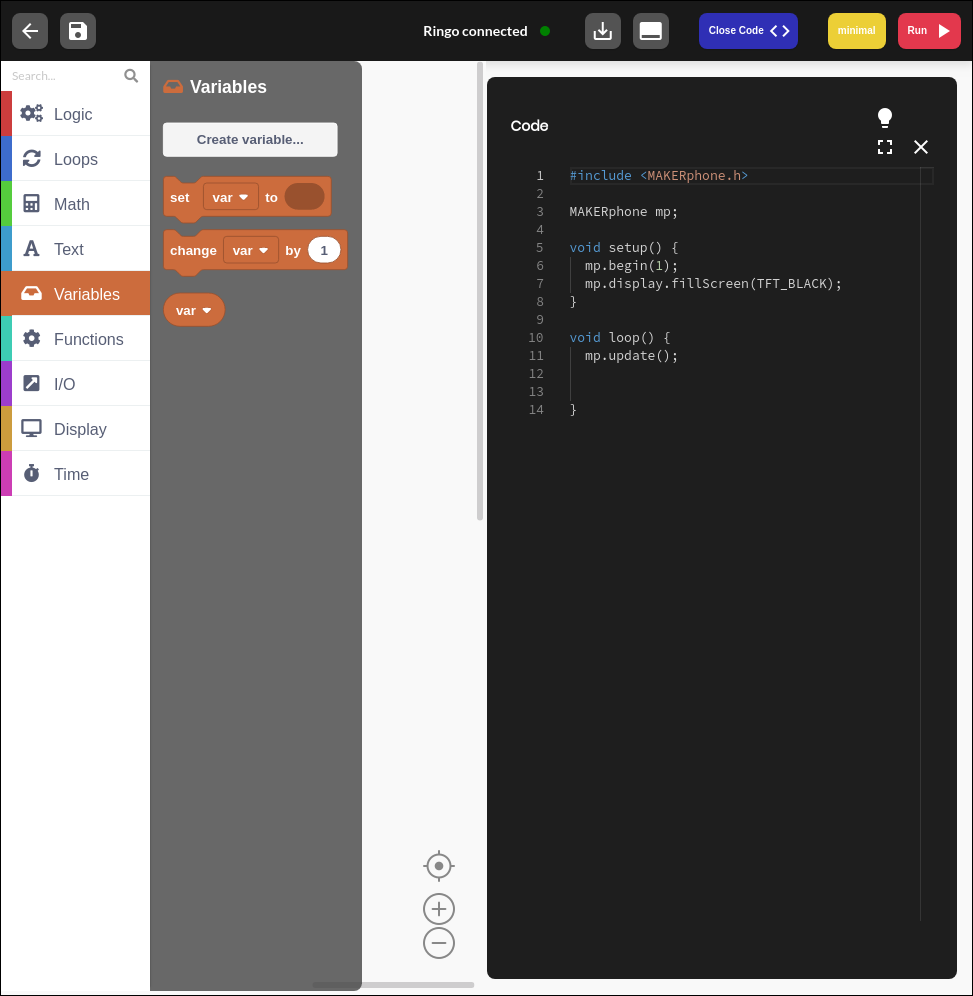973x996 pixels.
Task: Select the Variables category
Action: 76,293
